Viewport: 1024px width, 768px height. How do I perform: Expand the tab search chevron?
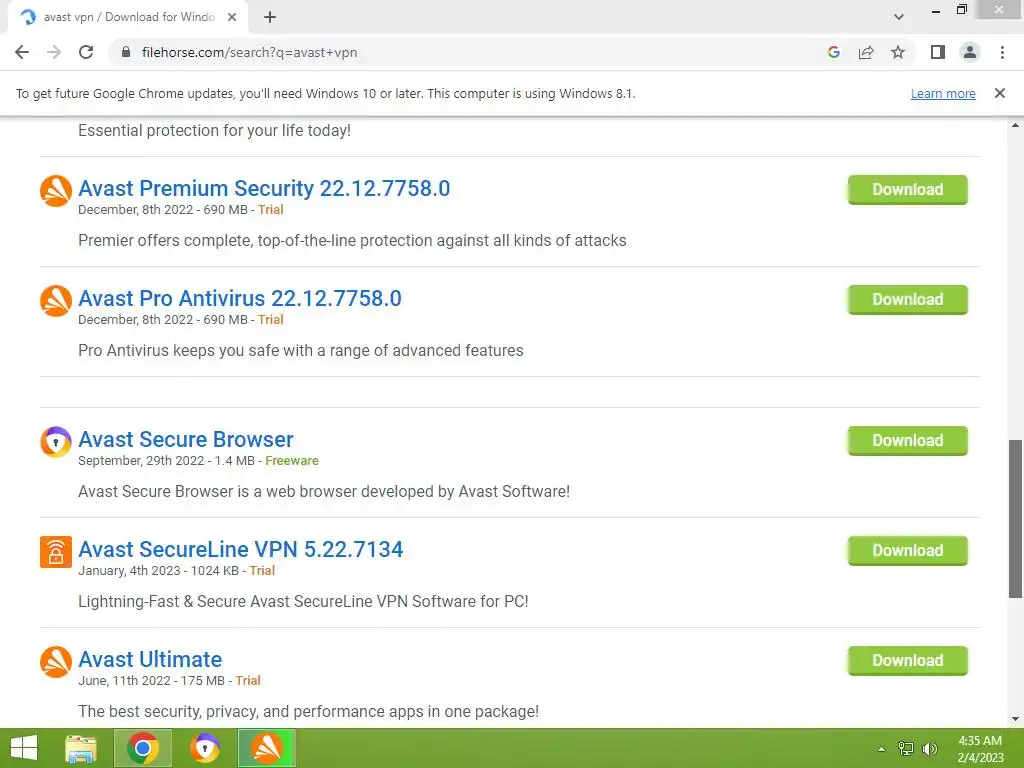tap(899, 17)
